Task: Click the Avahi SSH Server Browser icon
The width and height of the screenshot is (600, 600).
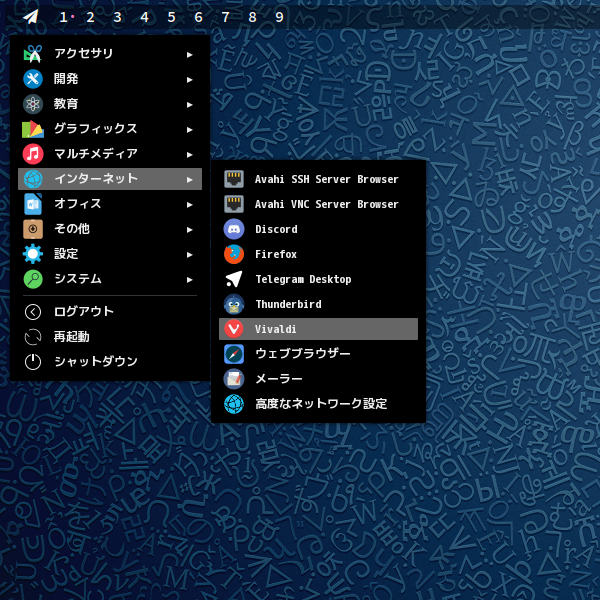Action: tap(234, 179)
